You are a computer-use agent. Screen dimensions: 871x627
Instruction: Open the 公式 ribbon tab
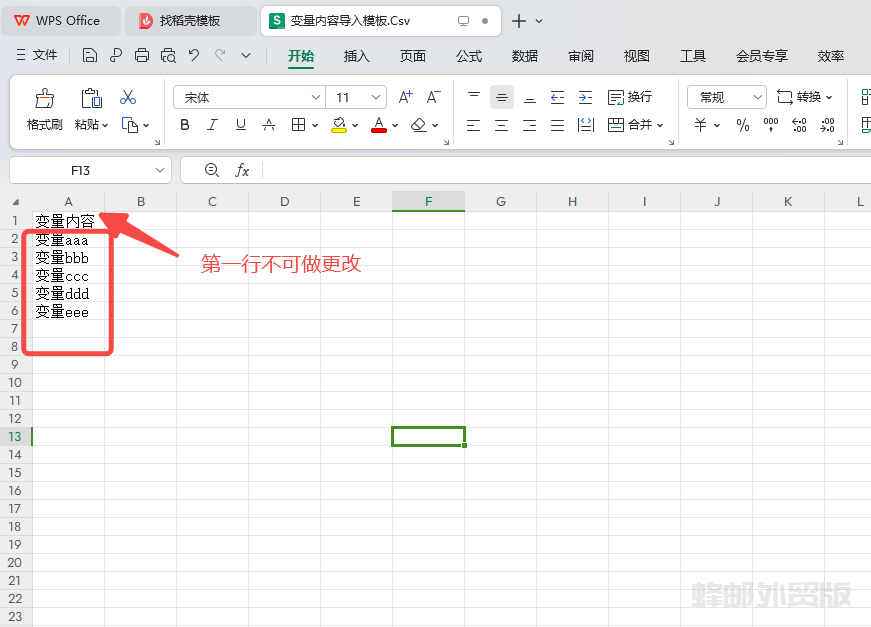(468, 56)
